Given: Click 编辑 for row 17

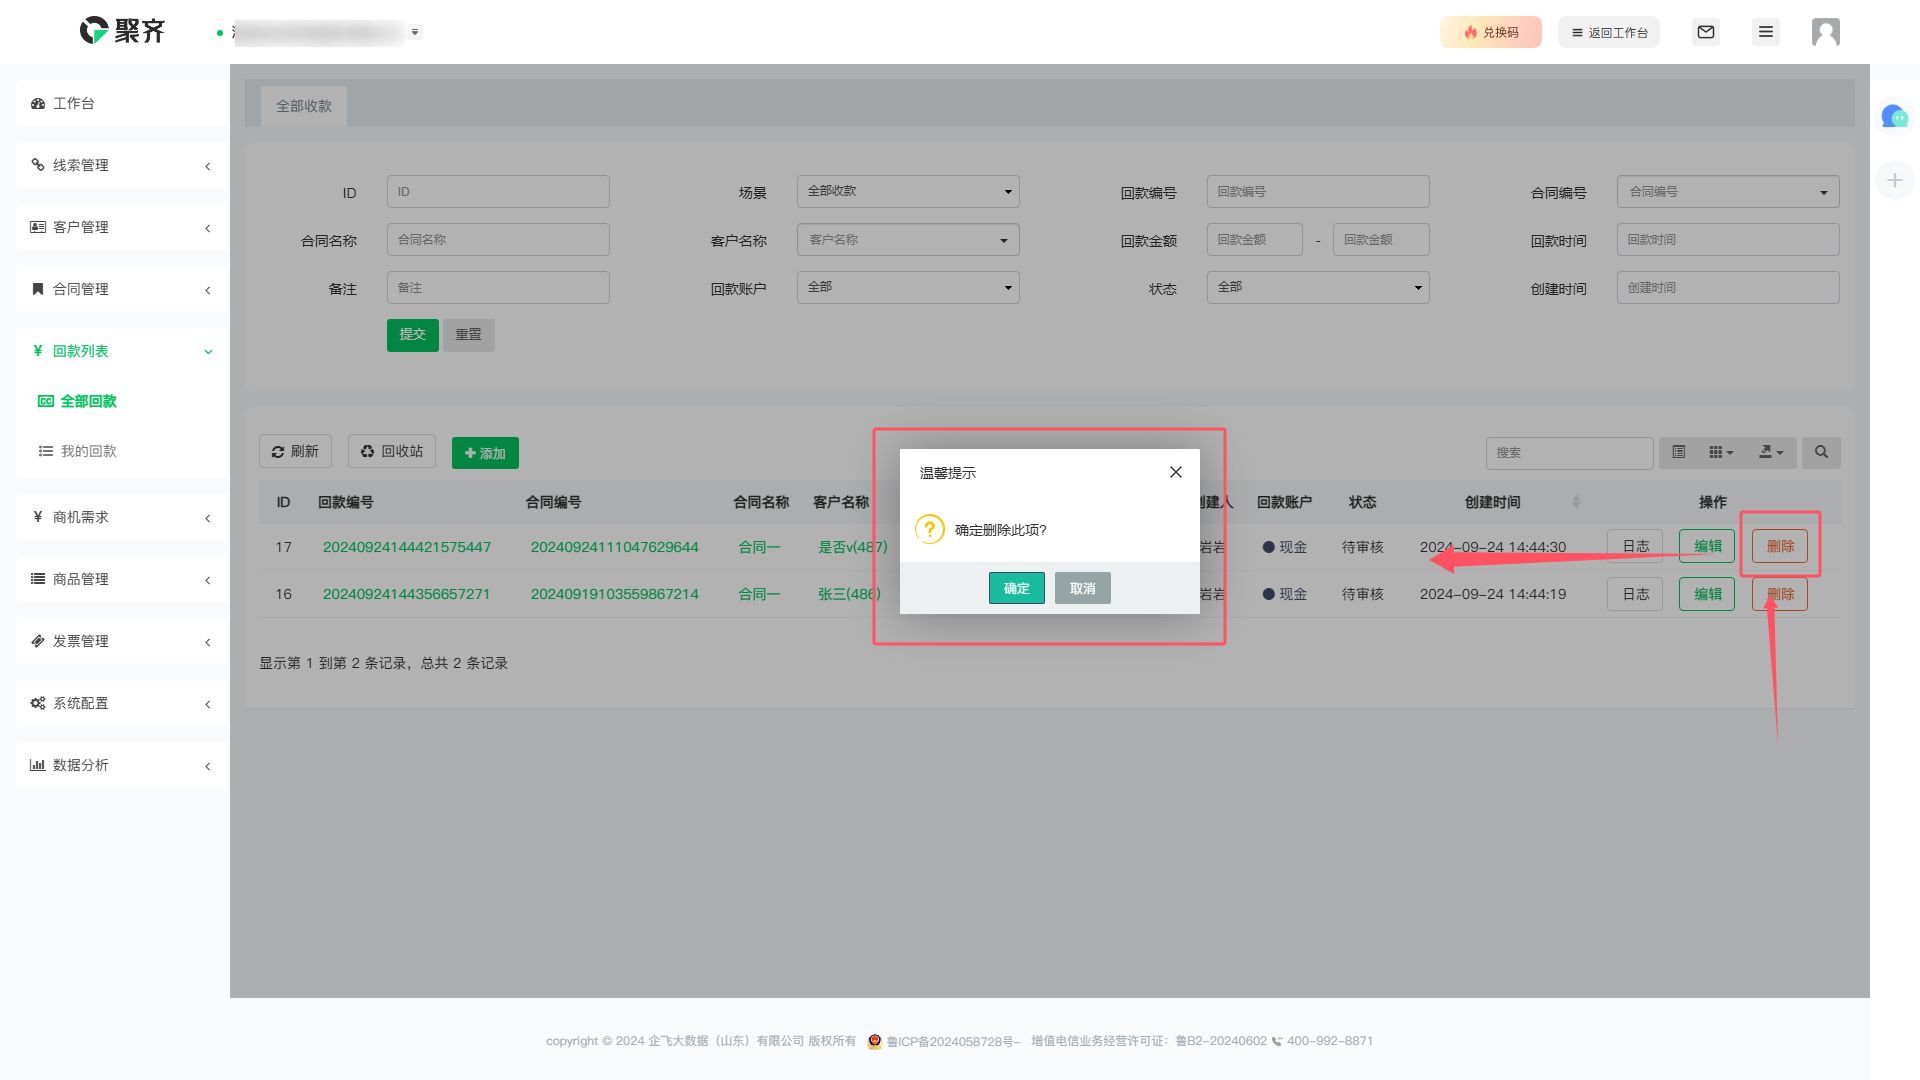Looking at the screenshot, I should pyautogui.click(x=1707, y=546).
